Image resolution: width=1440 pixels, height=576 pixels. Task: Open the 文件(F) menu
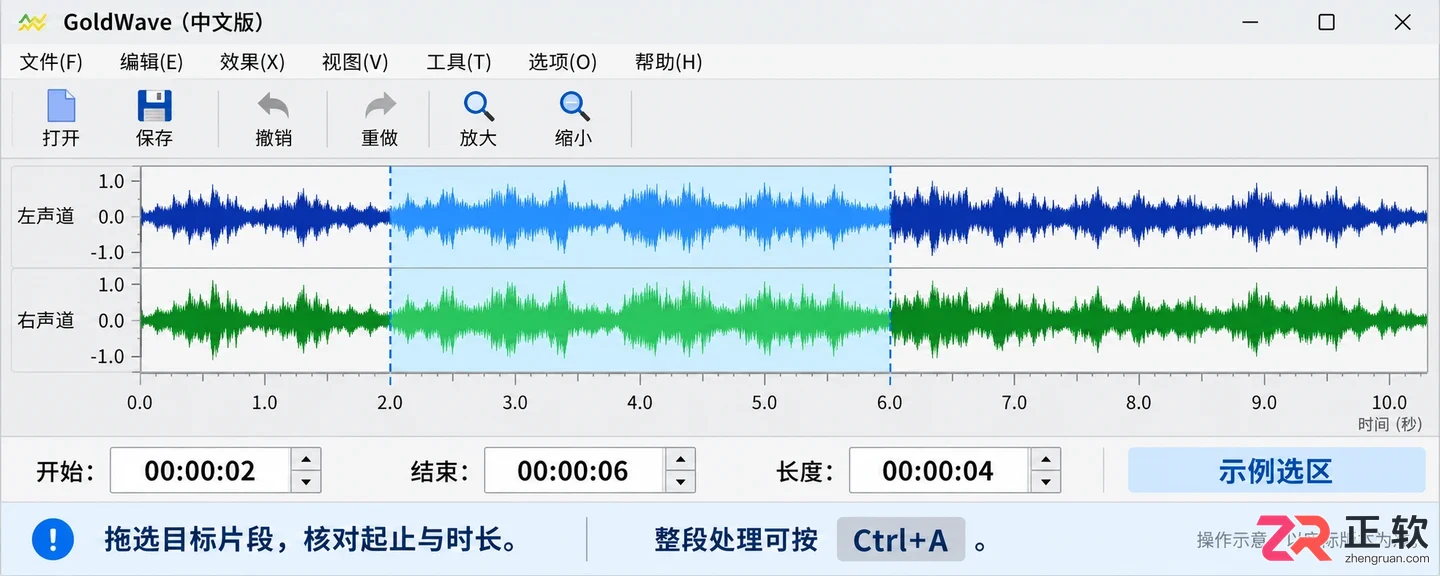coord(51,62)
